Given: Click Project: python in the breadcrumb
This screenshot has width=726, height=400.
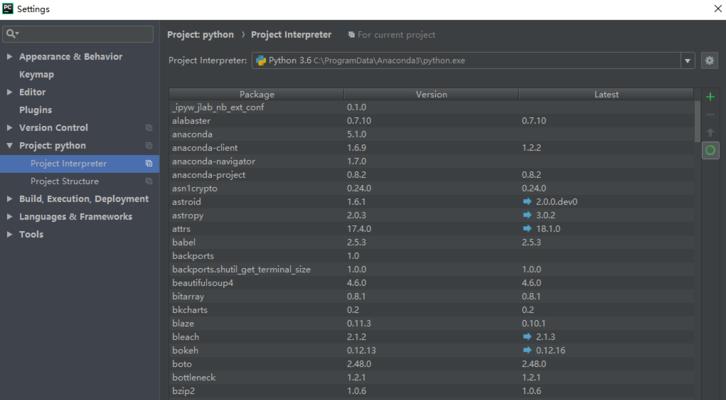Looking at the screenshot, I should (200, 35).
